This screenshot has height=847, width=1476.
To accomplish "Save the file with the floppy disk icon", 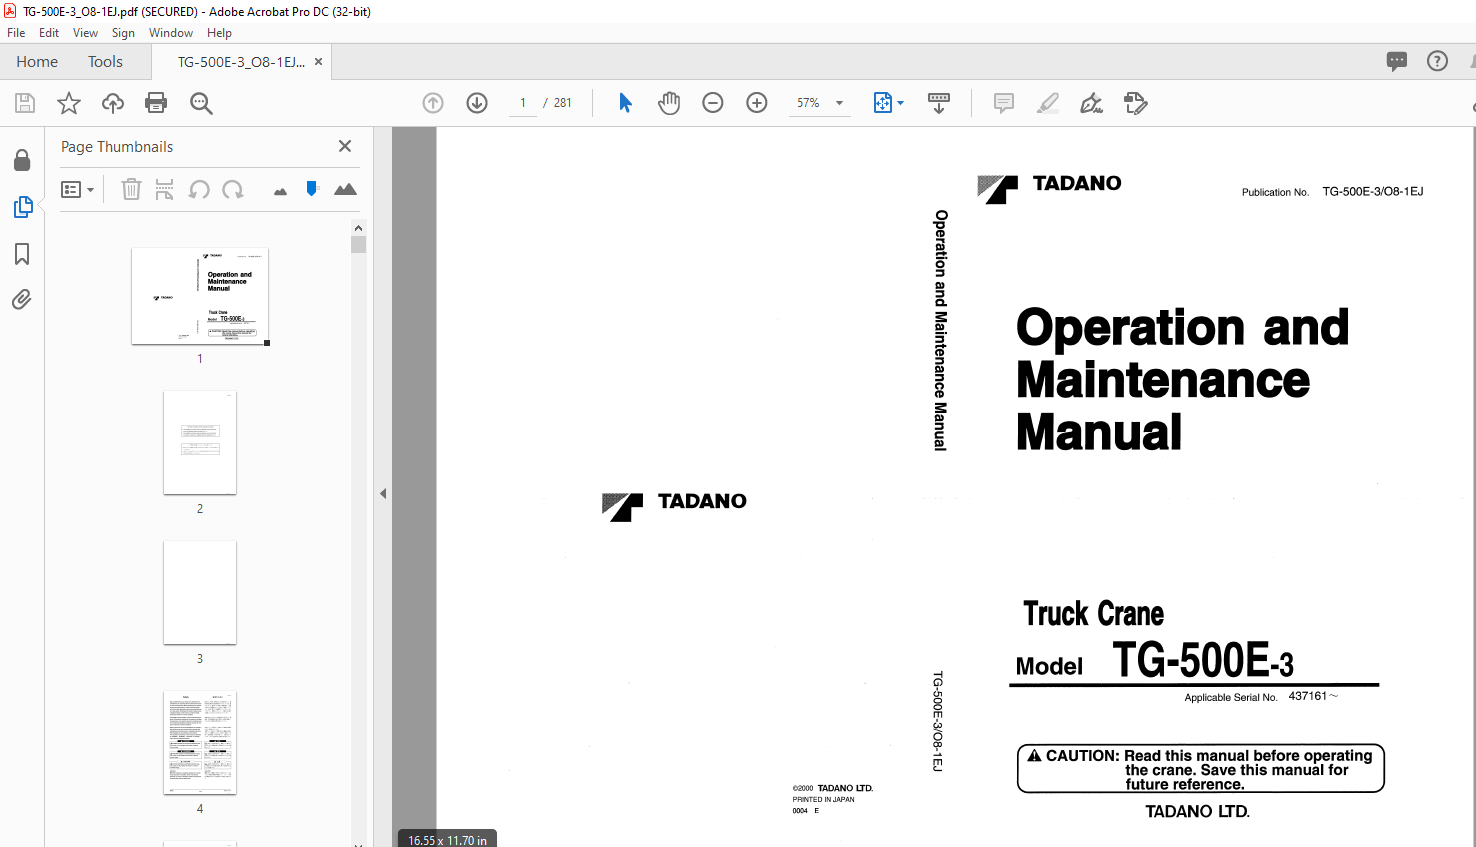I will point(25,103).
